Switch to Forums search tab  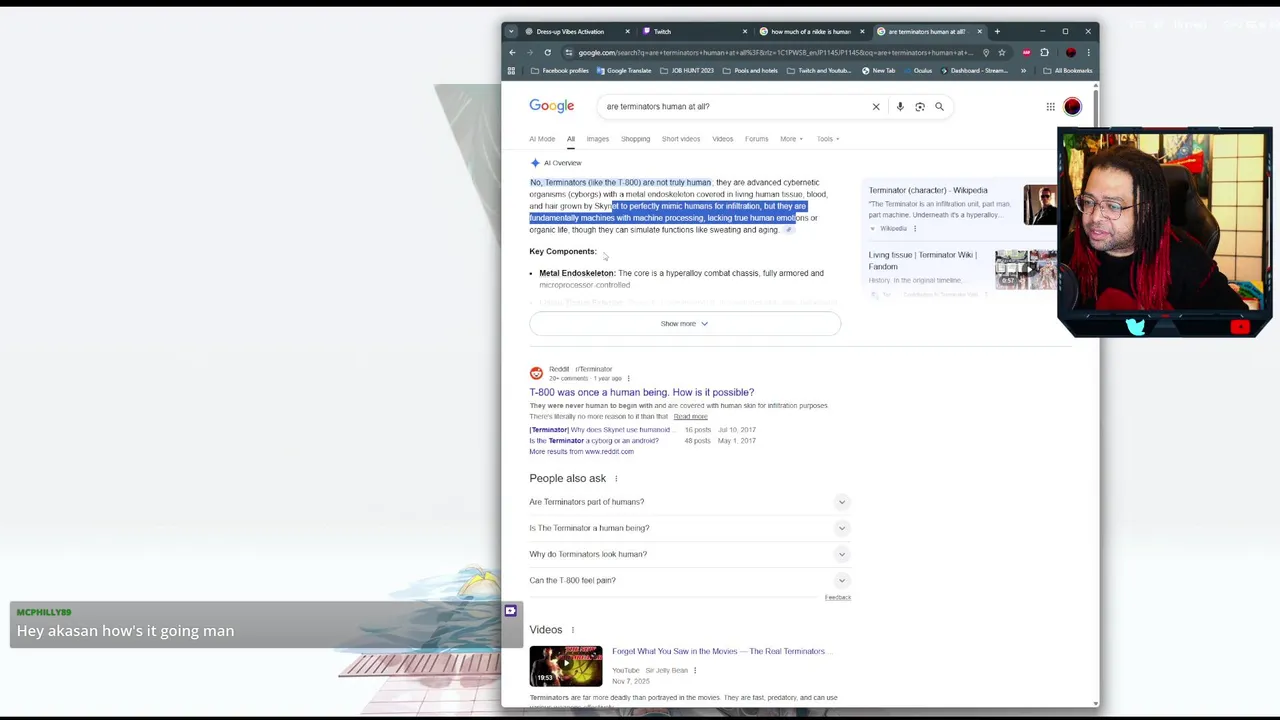[756, 139]
